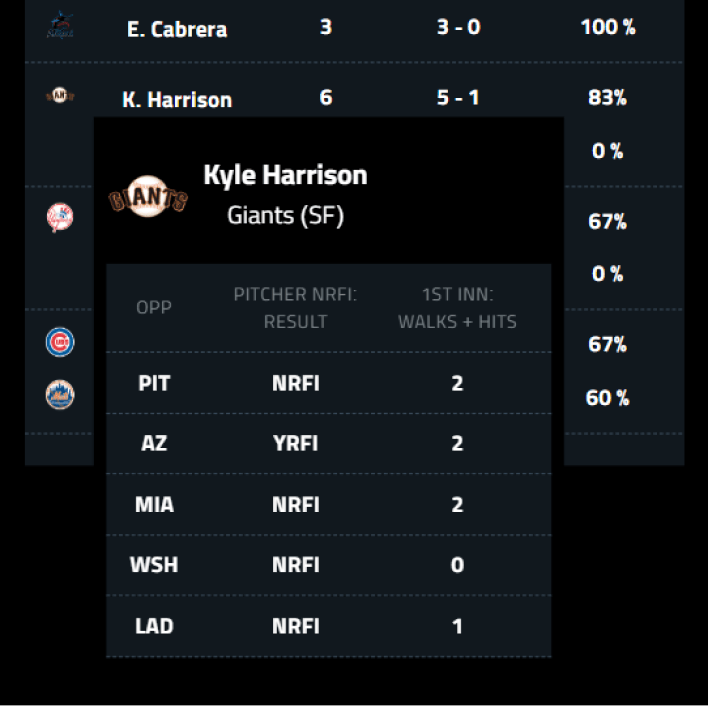Image resolution: width=708 pixels, height=706 pixels.
Task: Select the Mets team logo
Action: [60, 395]
